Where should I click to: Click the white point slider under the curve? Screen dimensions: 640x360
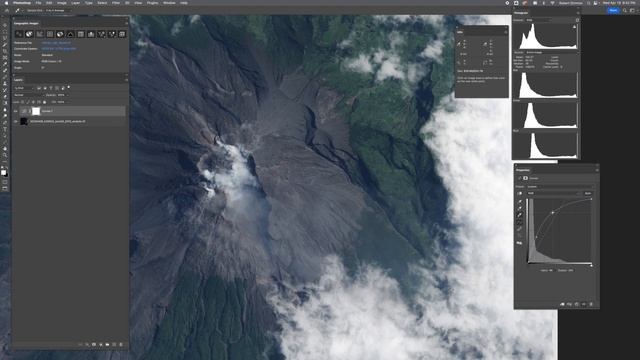[x=591, y=265]
